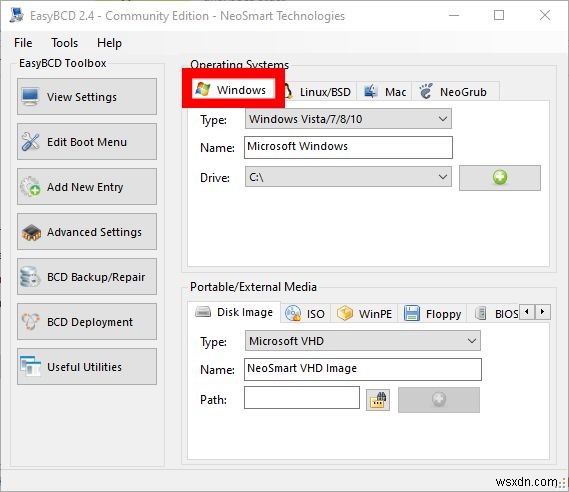The width and height of the screenshot is (569, 492).
Task: Click the box icon on WinPE tab
Action: click(344, 313)
